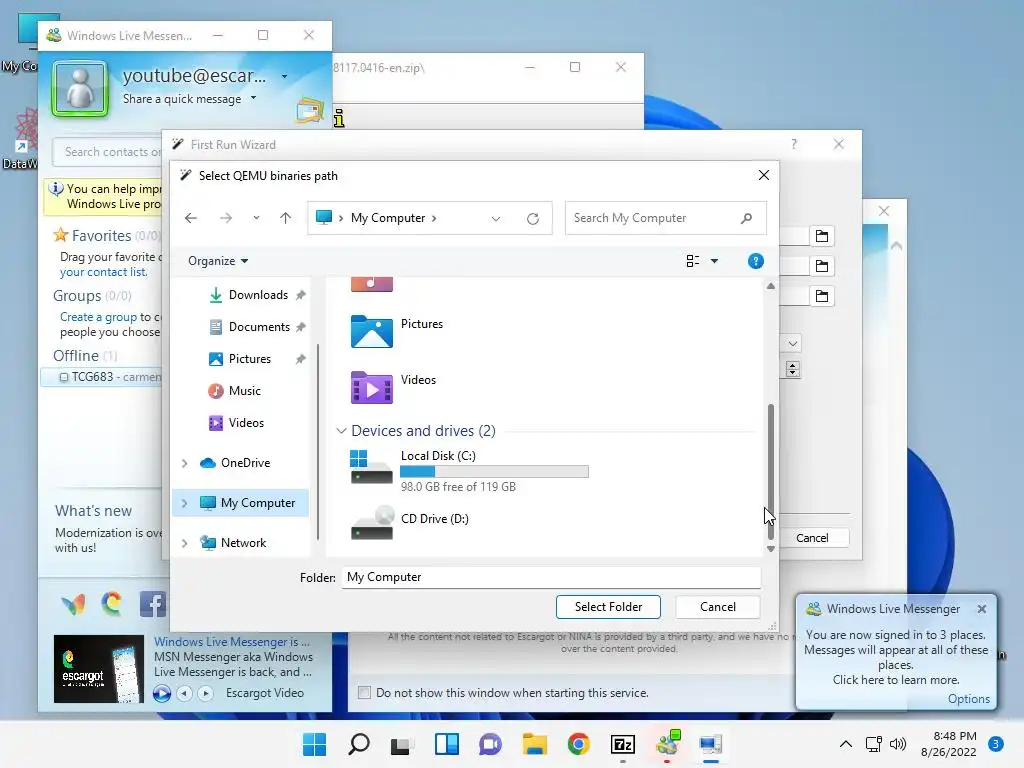
Task: Click the escargot video thumbnail
Action: click(99, 669)
